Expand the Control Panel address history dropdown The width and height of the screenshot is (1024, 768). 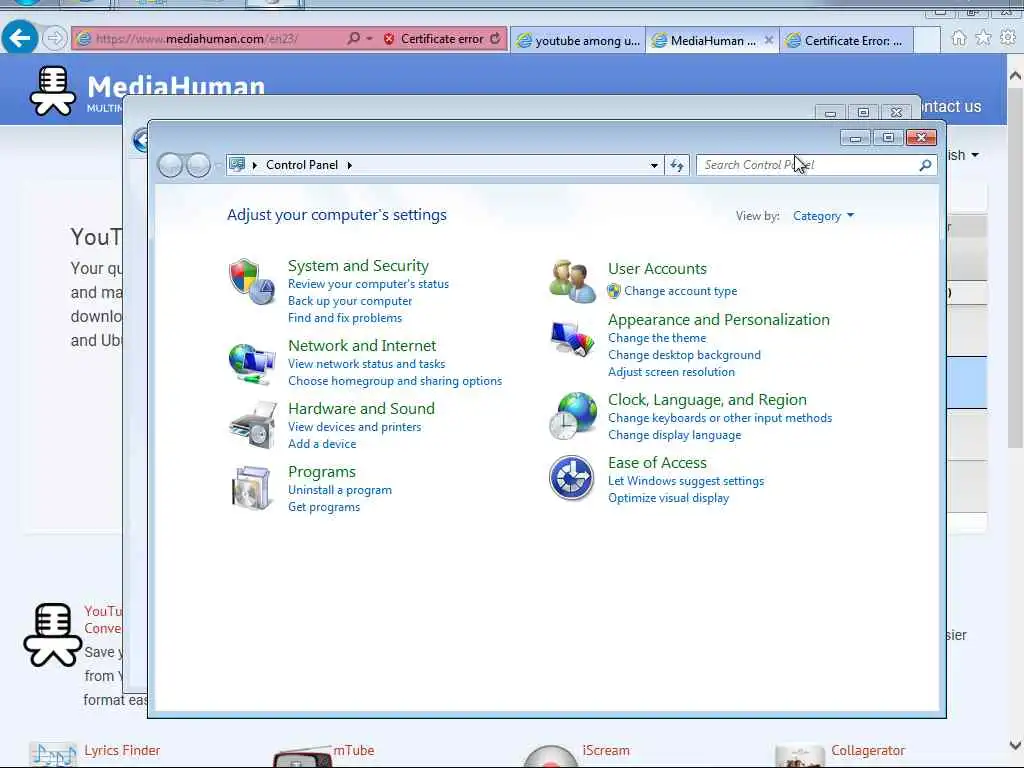click(654, 165)
